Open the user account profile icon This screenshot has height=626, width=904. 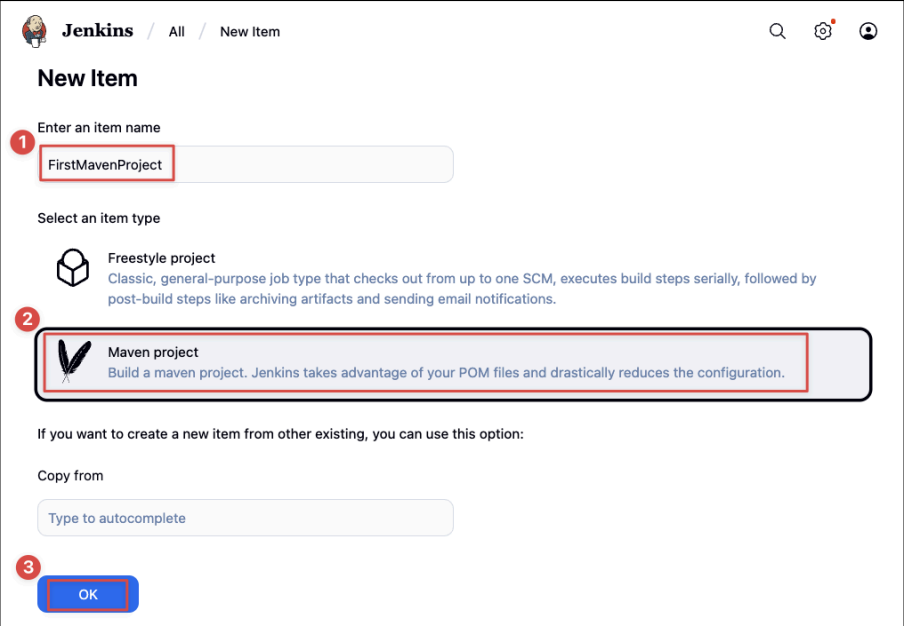[x=868, y=31]
